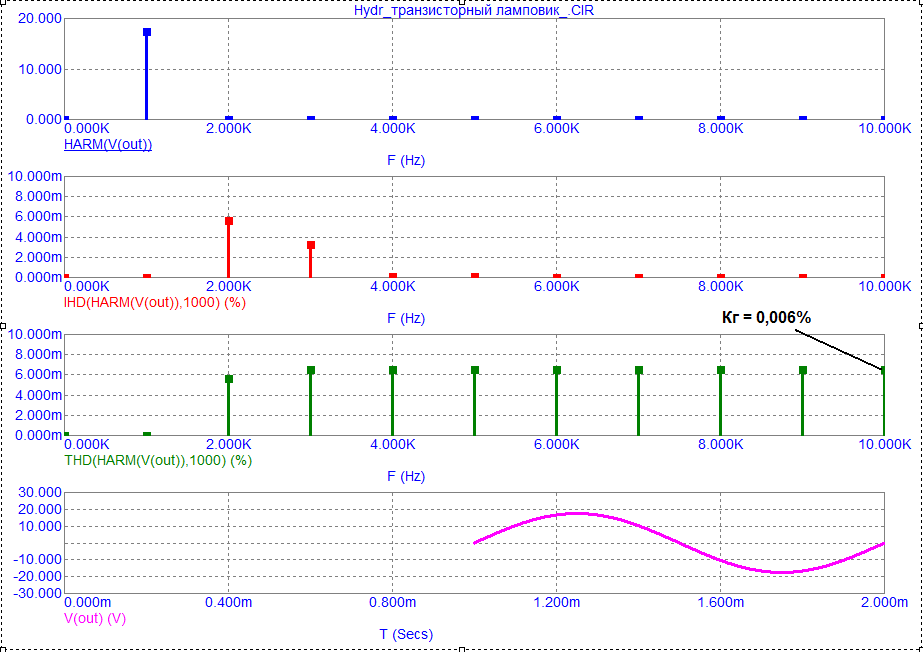Click the -20.000 value on the V(out) axis
923x652 pixels.
click(38, 576)
